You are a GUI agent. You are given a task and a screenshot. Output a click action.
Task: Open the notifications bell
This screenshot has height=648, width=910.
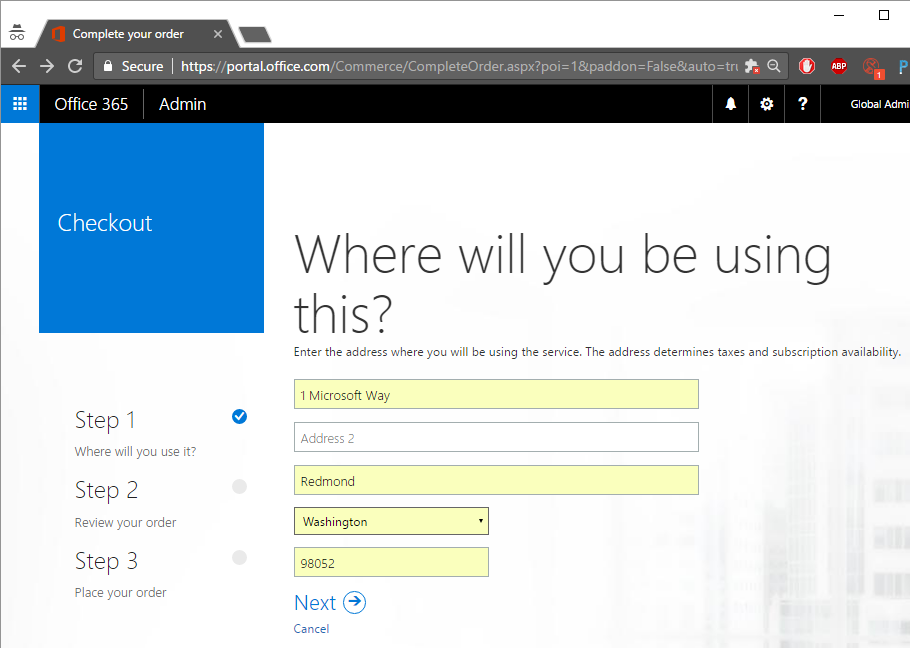pyautogui.click(x=730, y=104)
